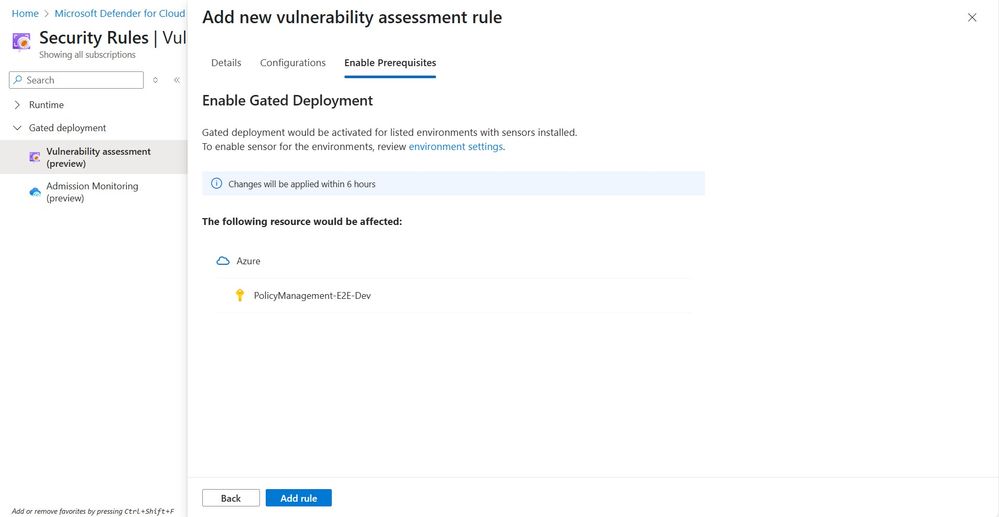Screen dimensions: 999x517
Task: Toggle the sidebar expand/collapse arrows control
Action: click(x=155, y=80)
